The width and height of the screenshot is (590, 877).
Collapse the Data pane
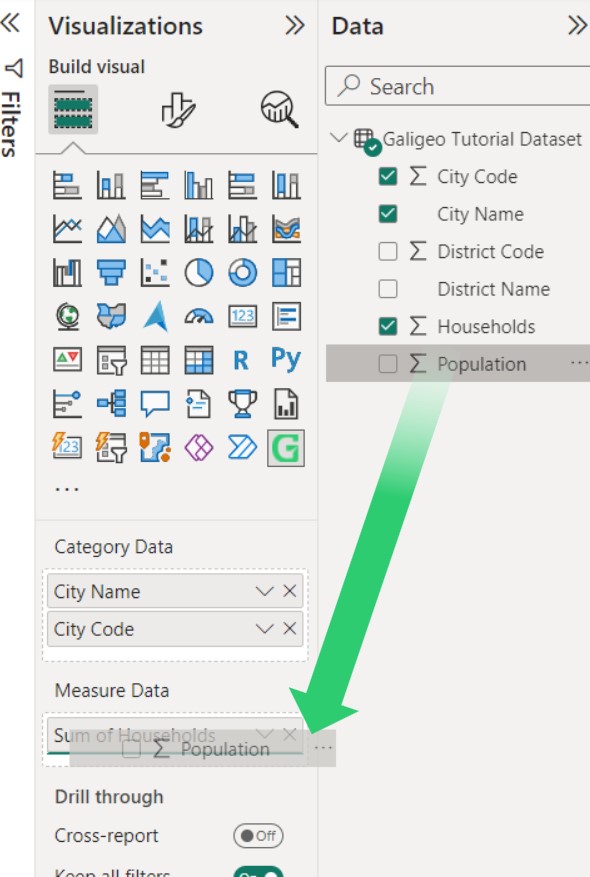(577, 25)
